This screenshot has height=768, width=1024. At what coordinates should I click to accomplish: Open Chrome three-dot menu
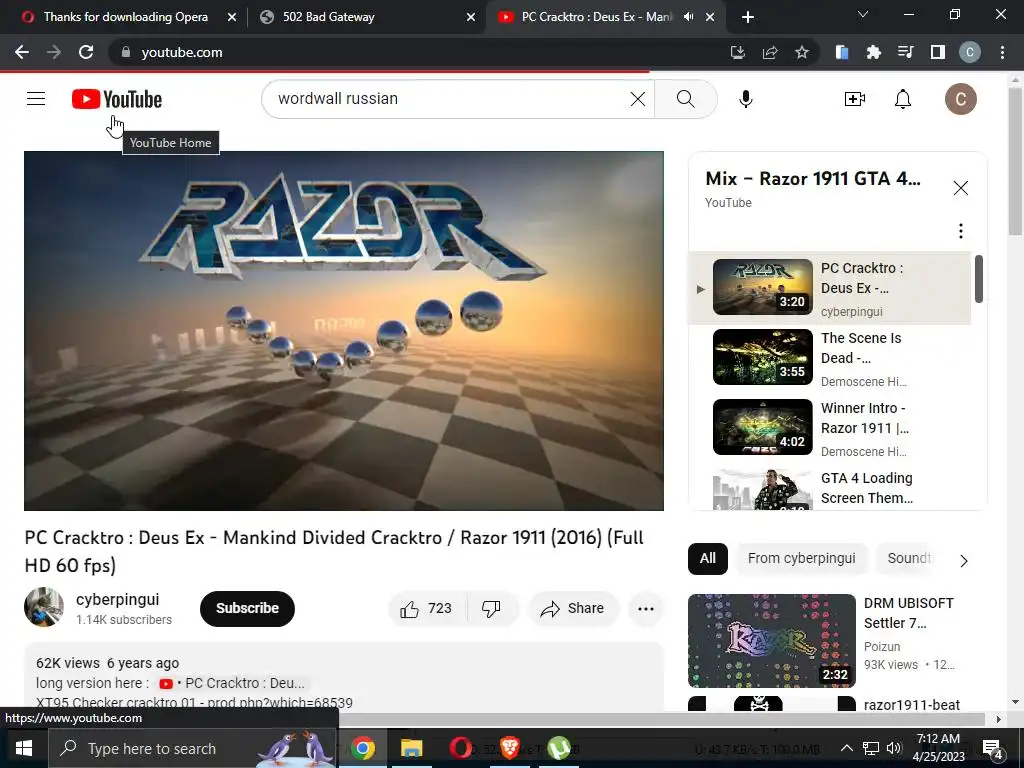[1002, 52]
